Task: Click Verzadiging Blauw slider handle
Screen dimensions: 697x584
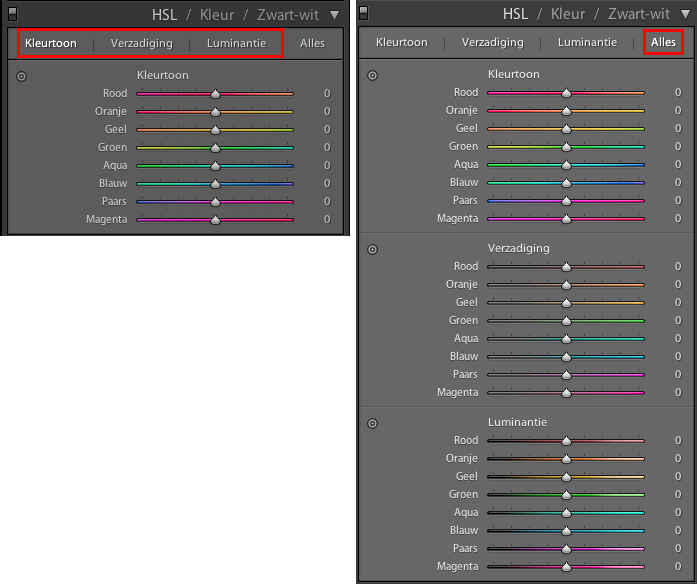Action: (566, 356)
